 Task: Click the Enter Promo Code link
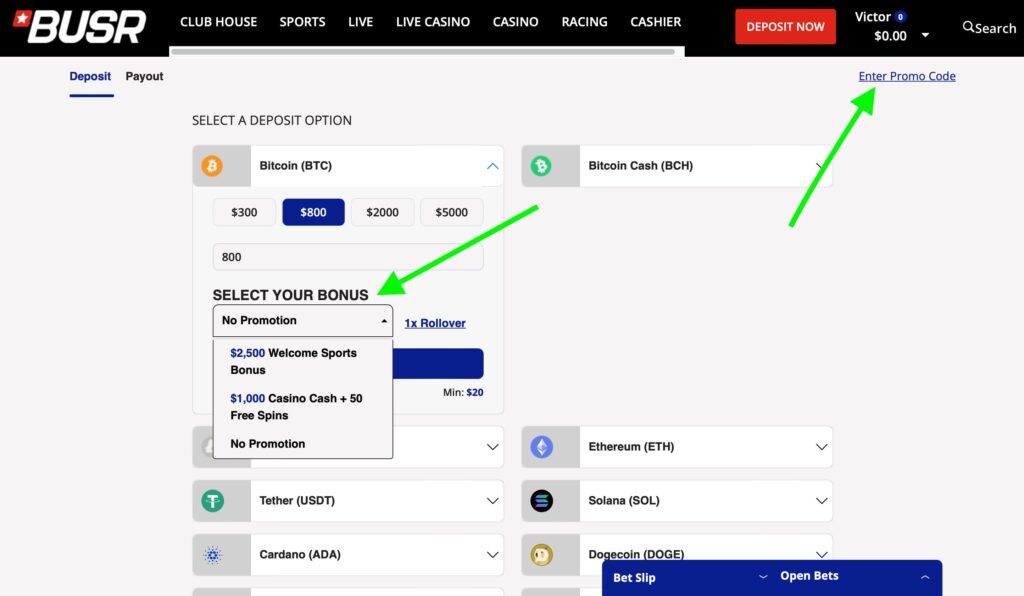[x=907, y=76]
